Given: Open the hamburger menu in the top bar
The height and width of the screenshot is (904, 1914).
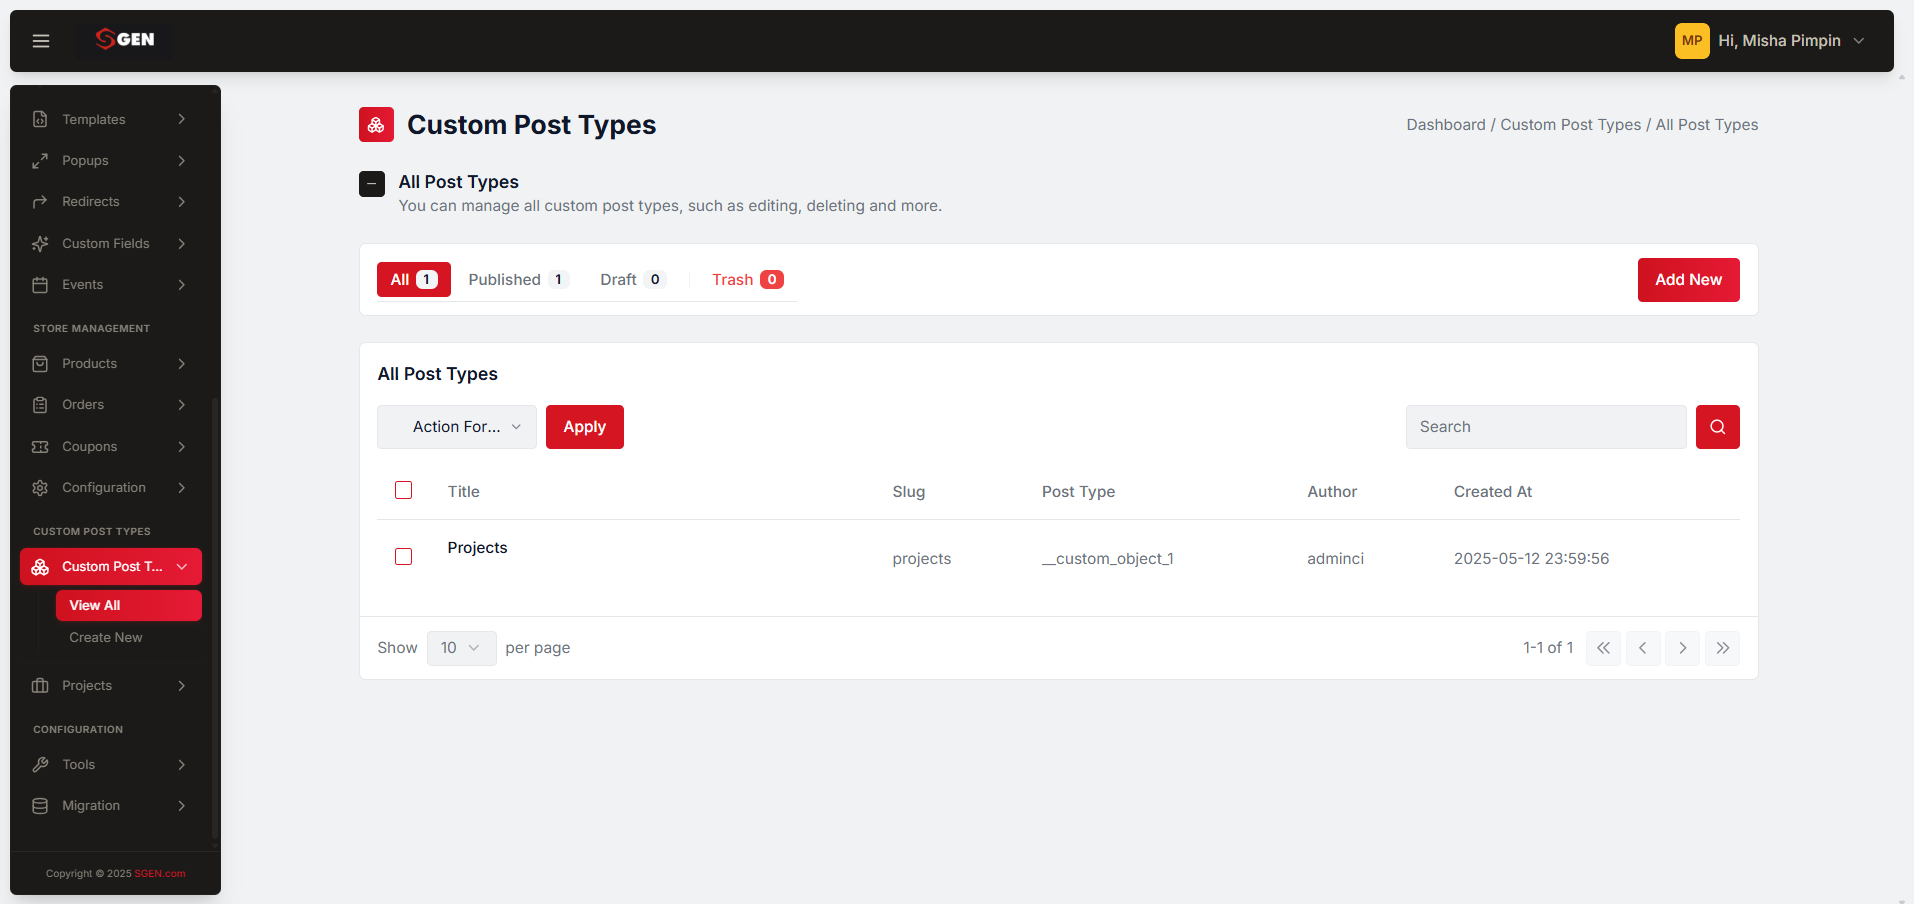Looking at the screenshot, I should point(41,41).
